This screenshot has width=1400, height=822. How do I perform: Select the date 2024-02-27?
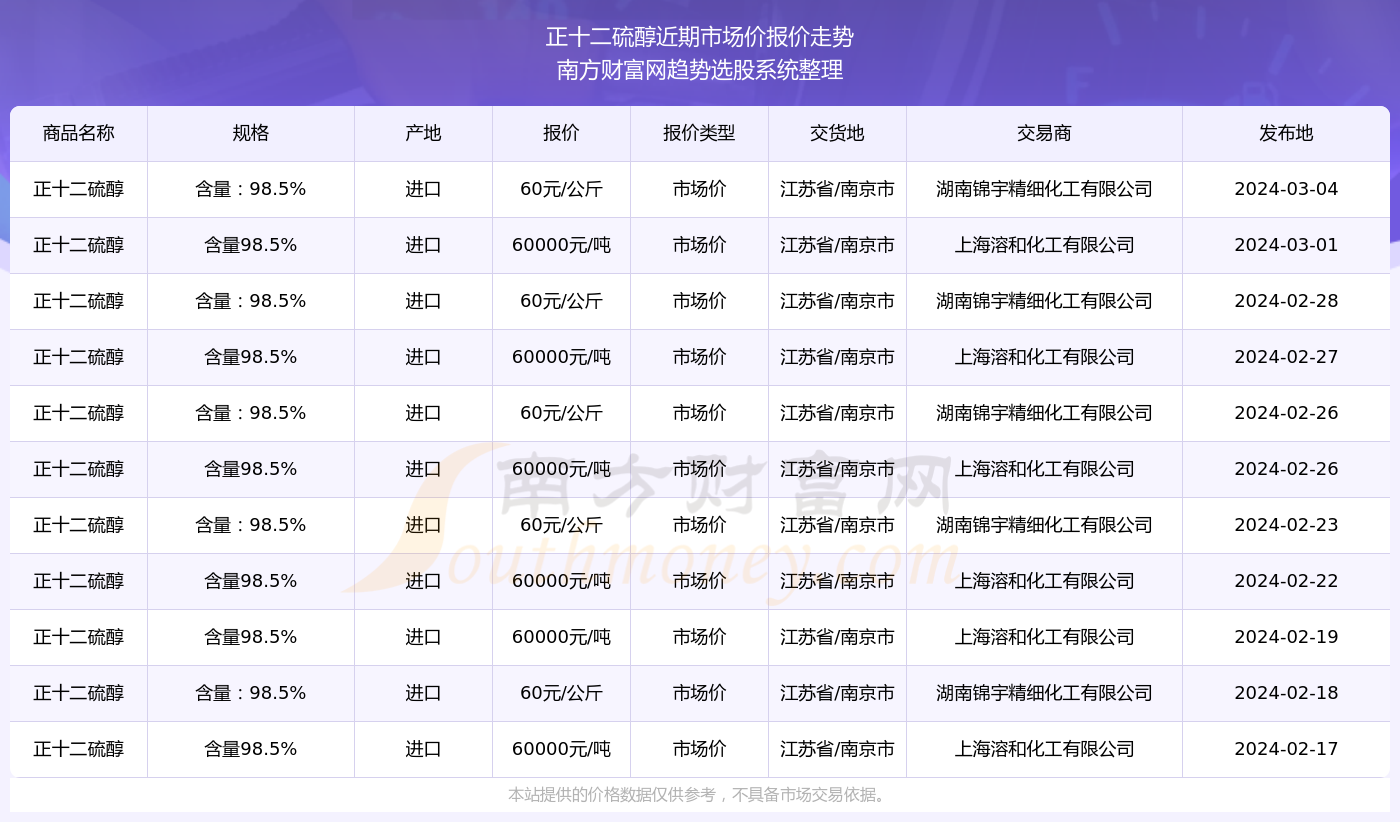1286,357
